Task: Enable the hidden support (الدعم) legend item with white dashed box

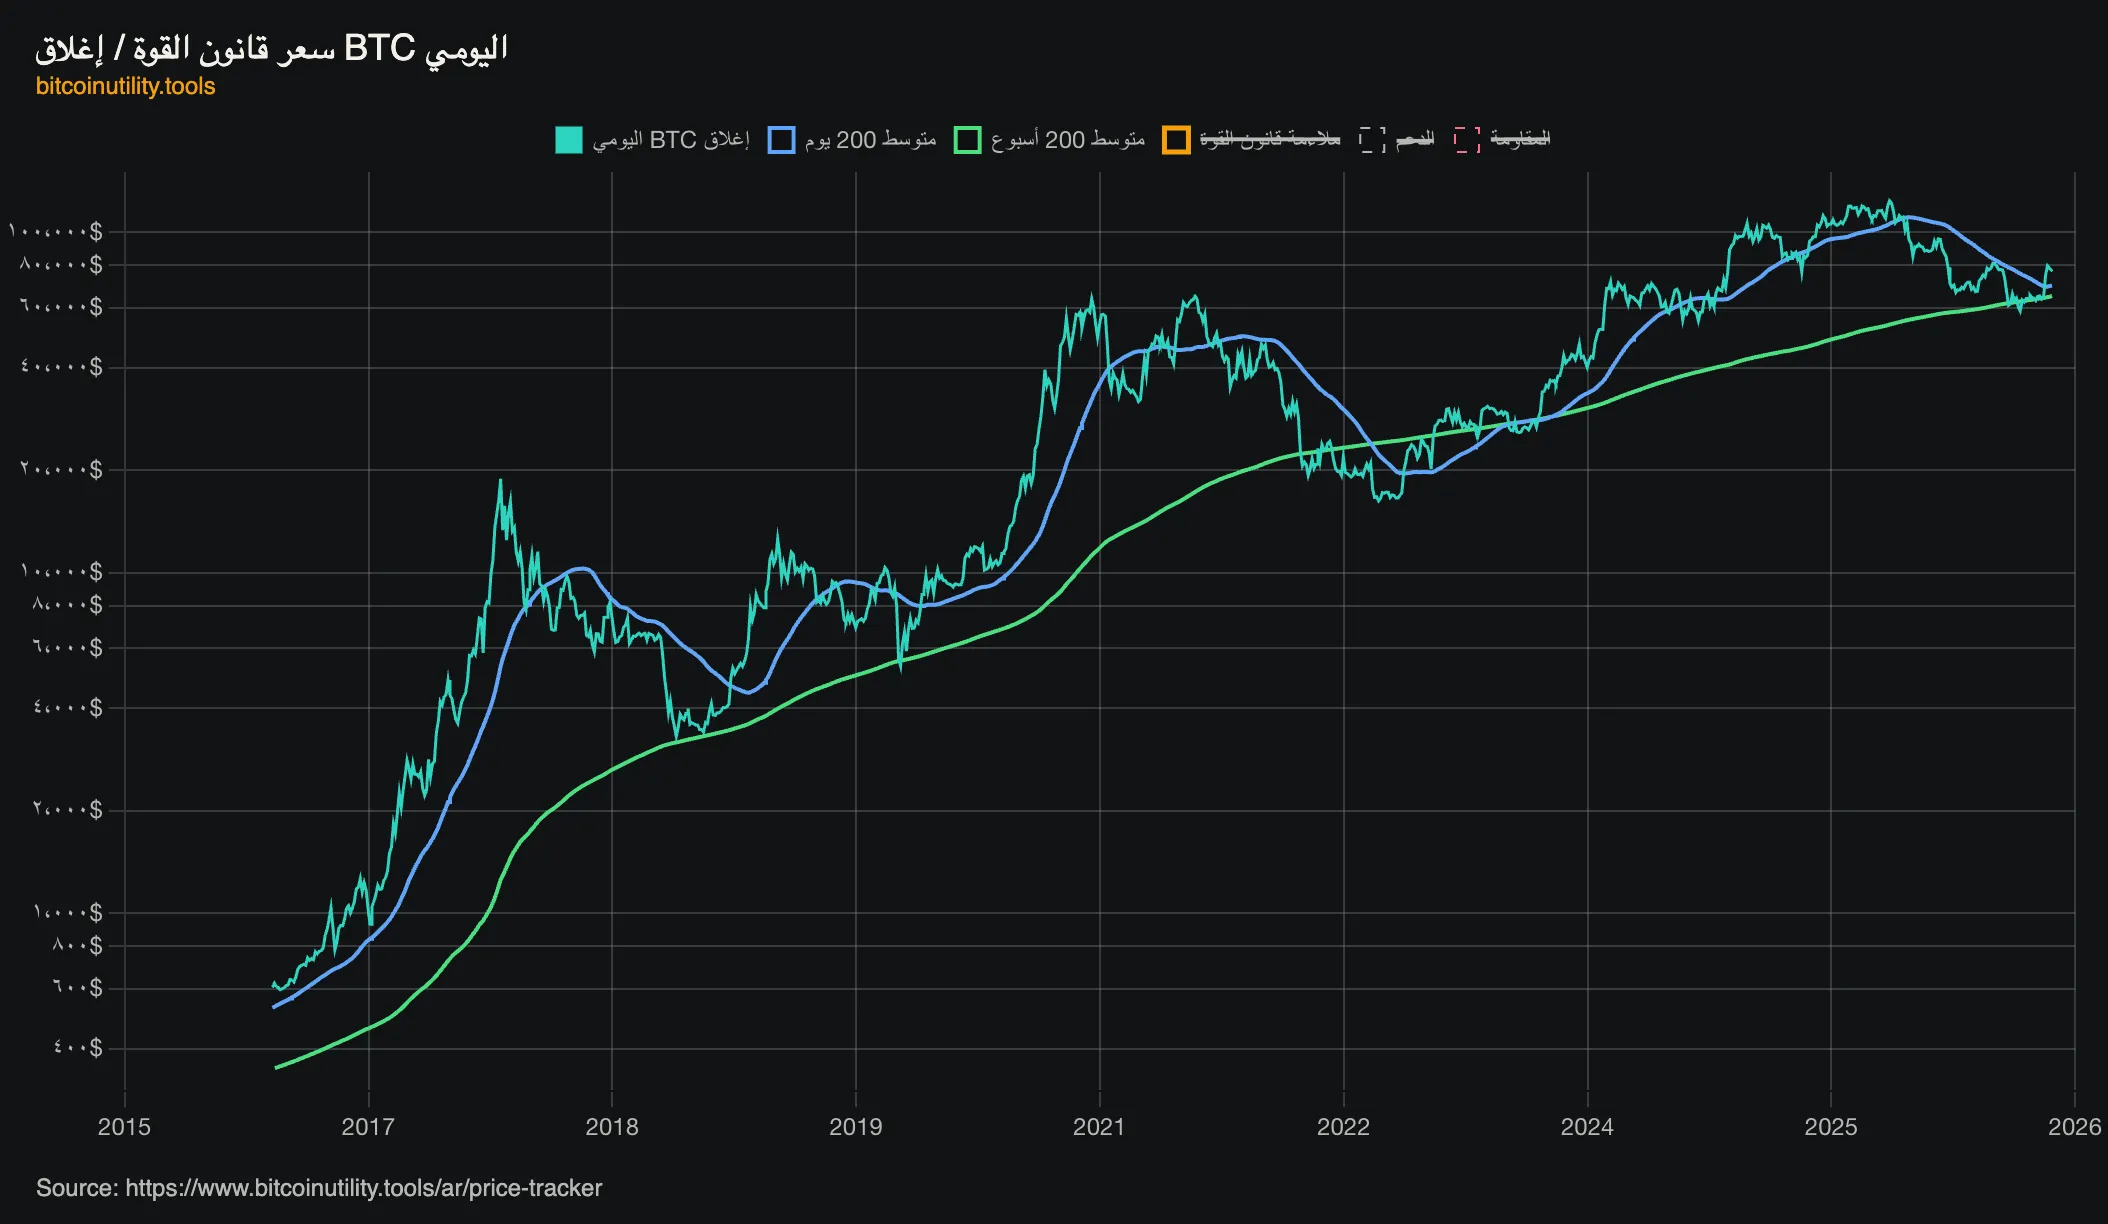Action: point(1397,140)
